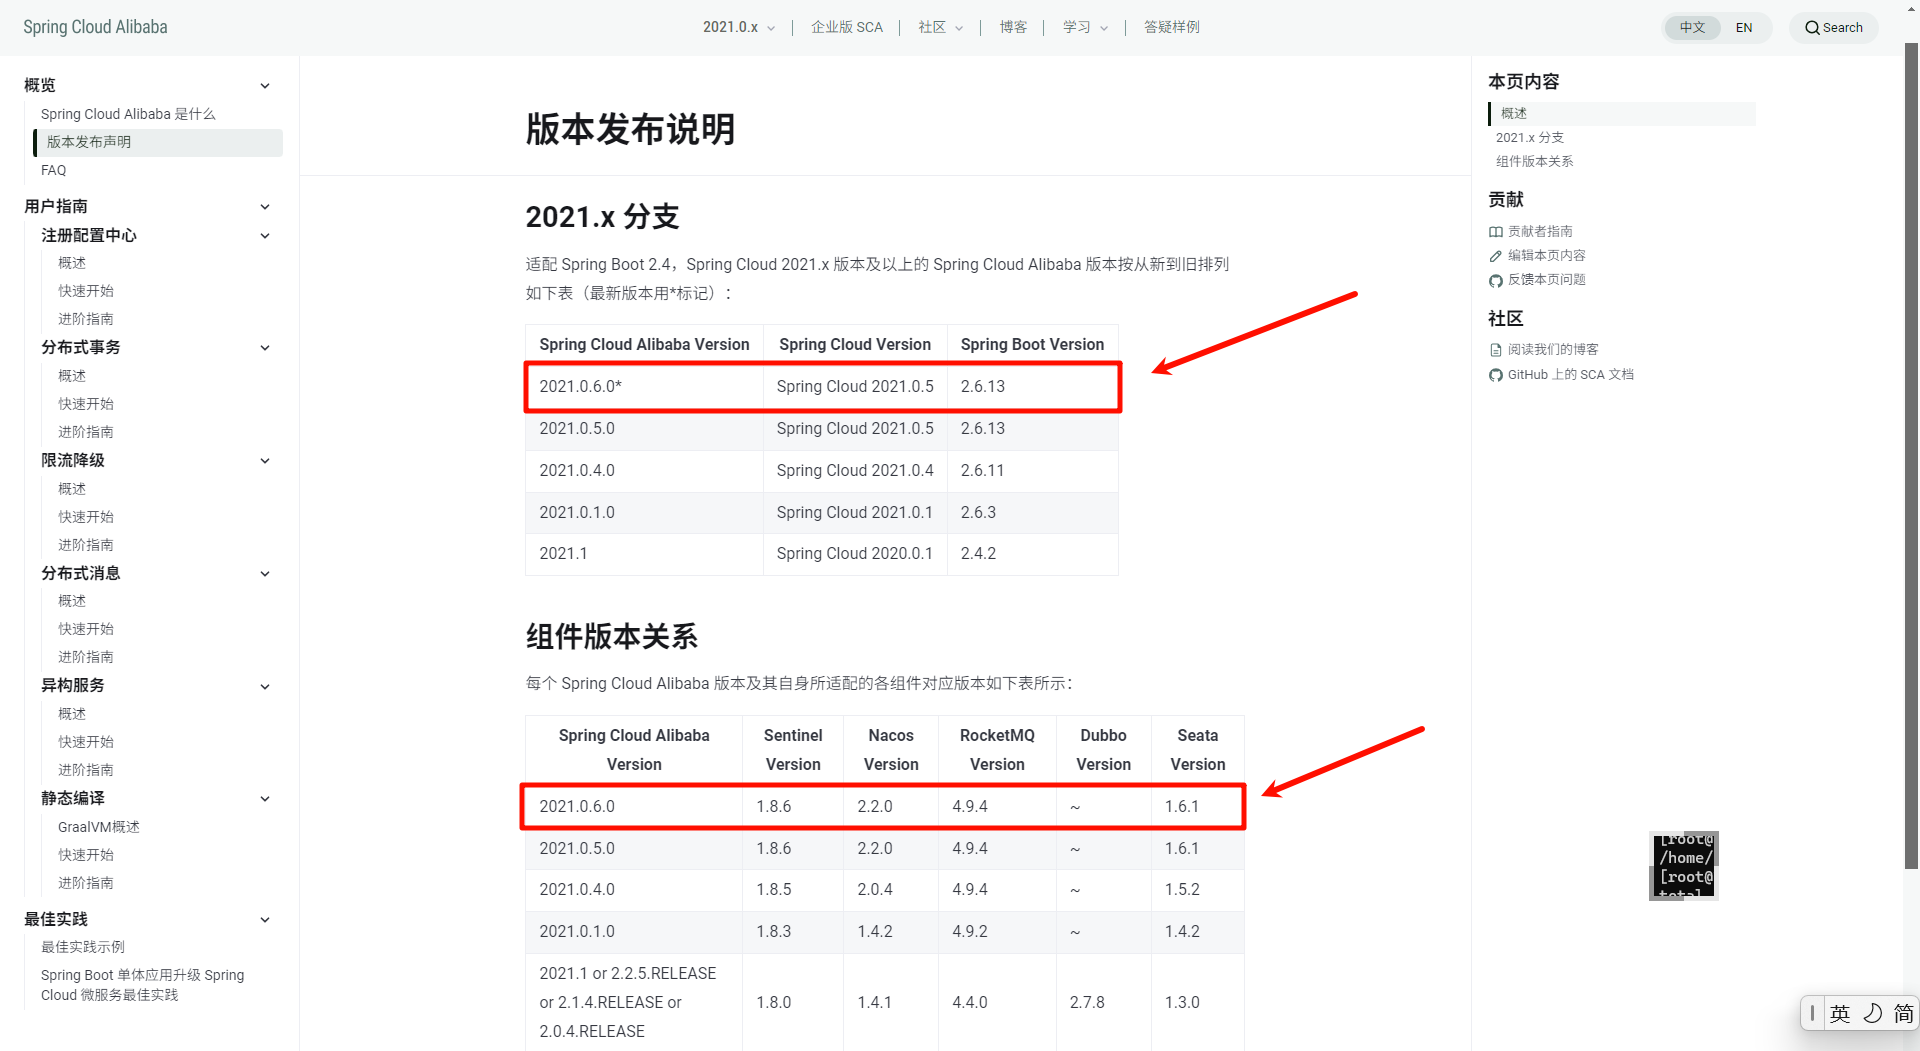Image resolution: width=1920 pixels, height=1051 pixels.
Task: Click the Spring Cloud 2021.0.4 cell
Action: [x=855, y=471]
